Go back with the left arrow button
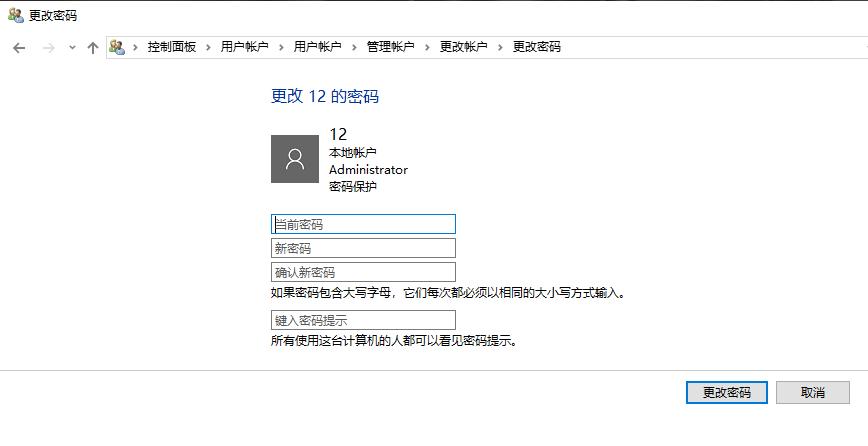The width and height of the screenshot is (868, 446). point(19,48)
